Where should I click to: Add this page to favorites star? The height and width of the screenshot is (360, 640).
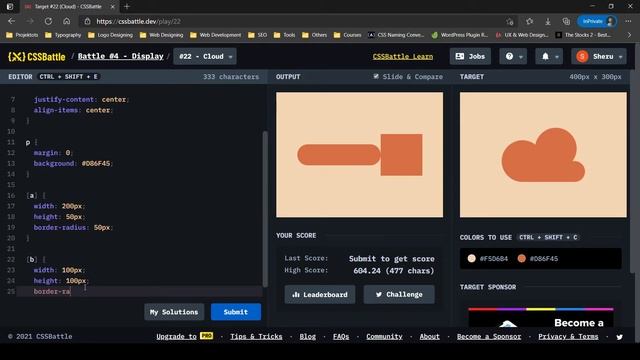tap(510, 21)
